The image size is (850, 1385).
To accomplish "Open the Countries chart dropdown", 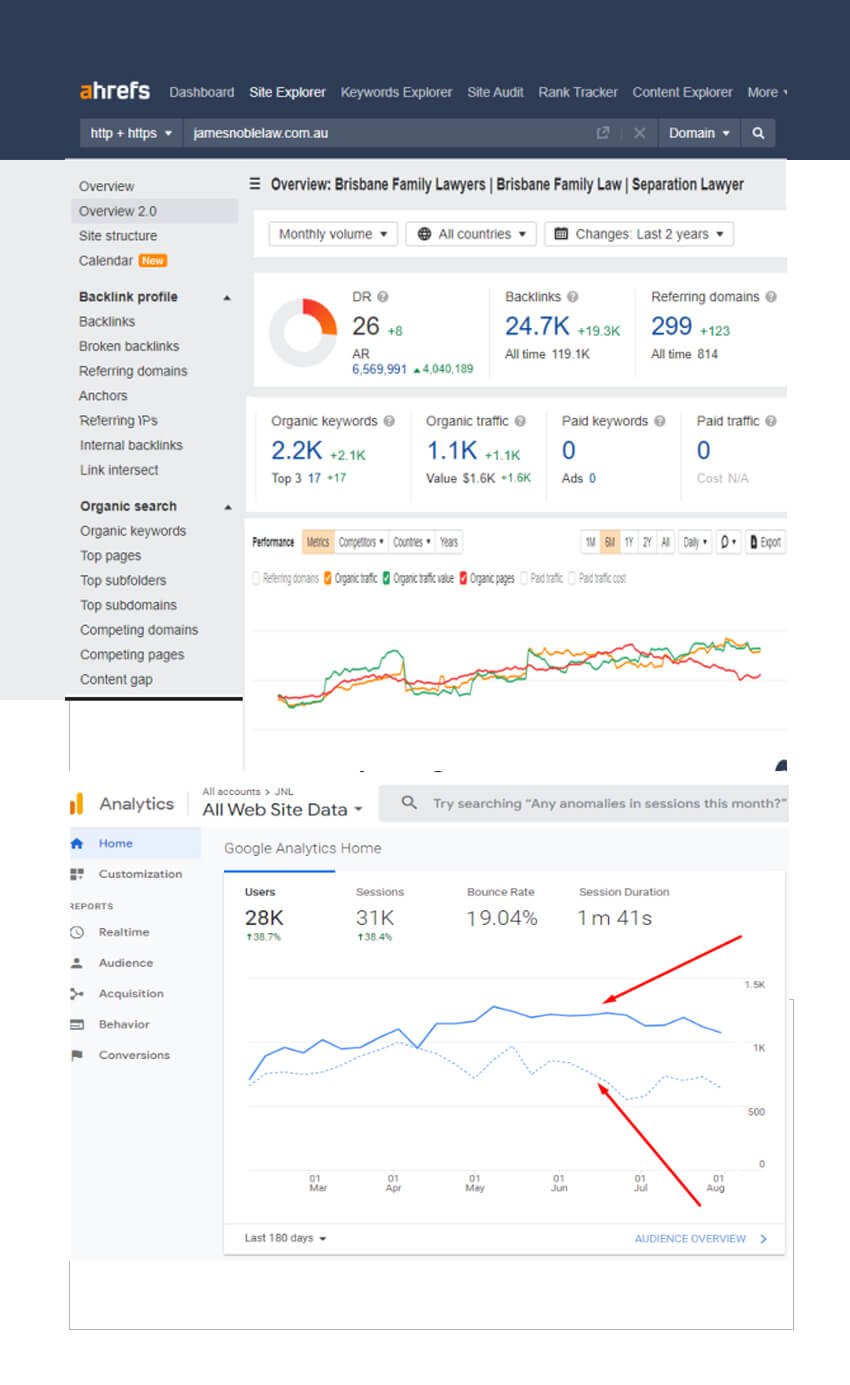I will tap(412, 542).
